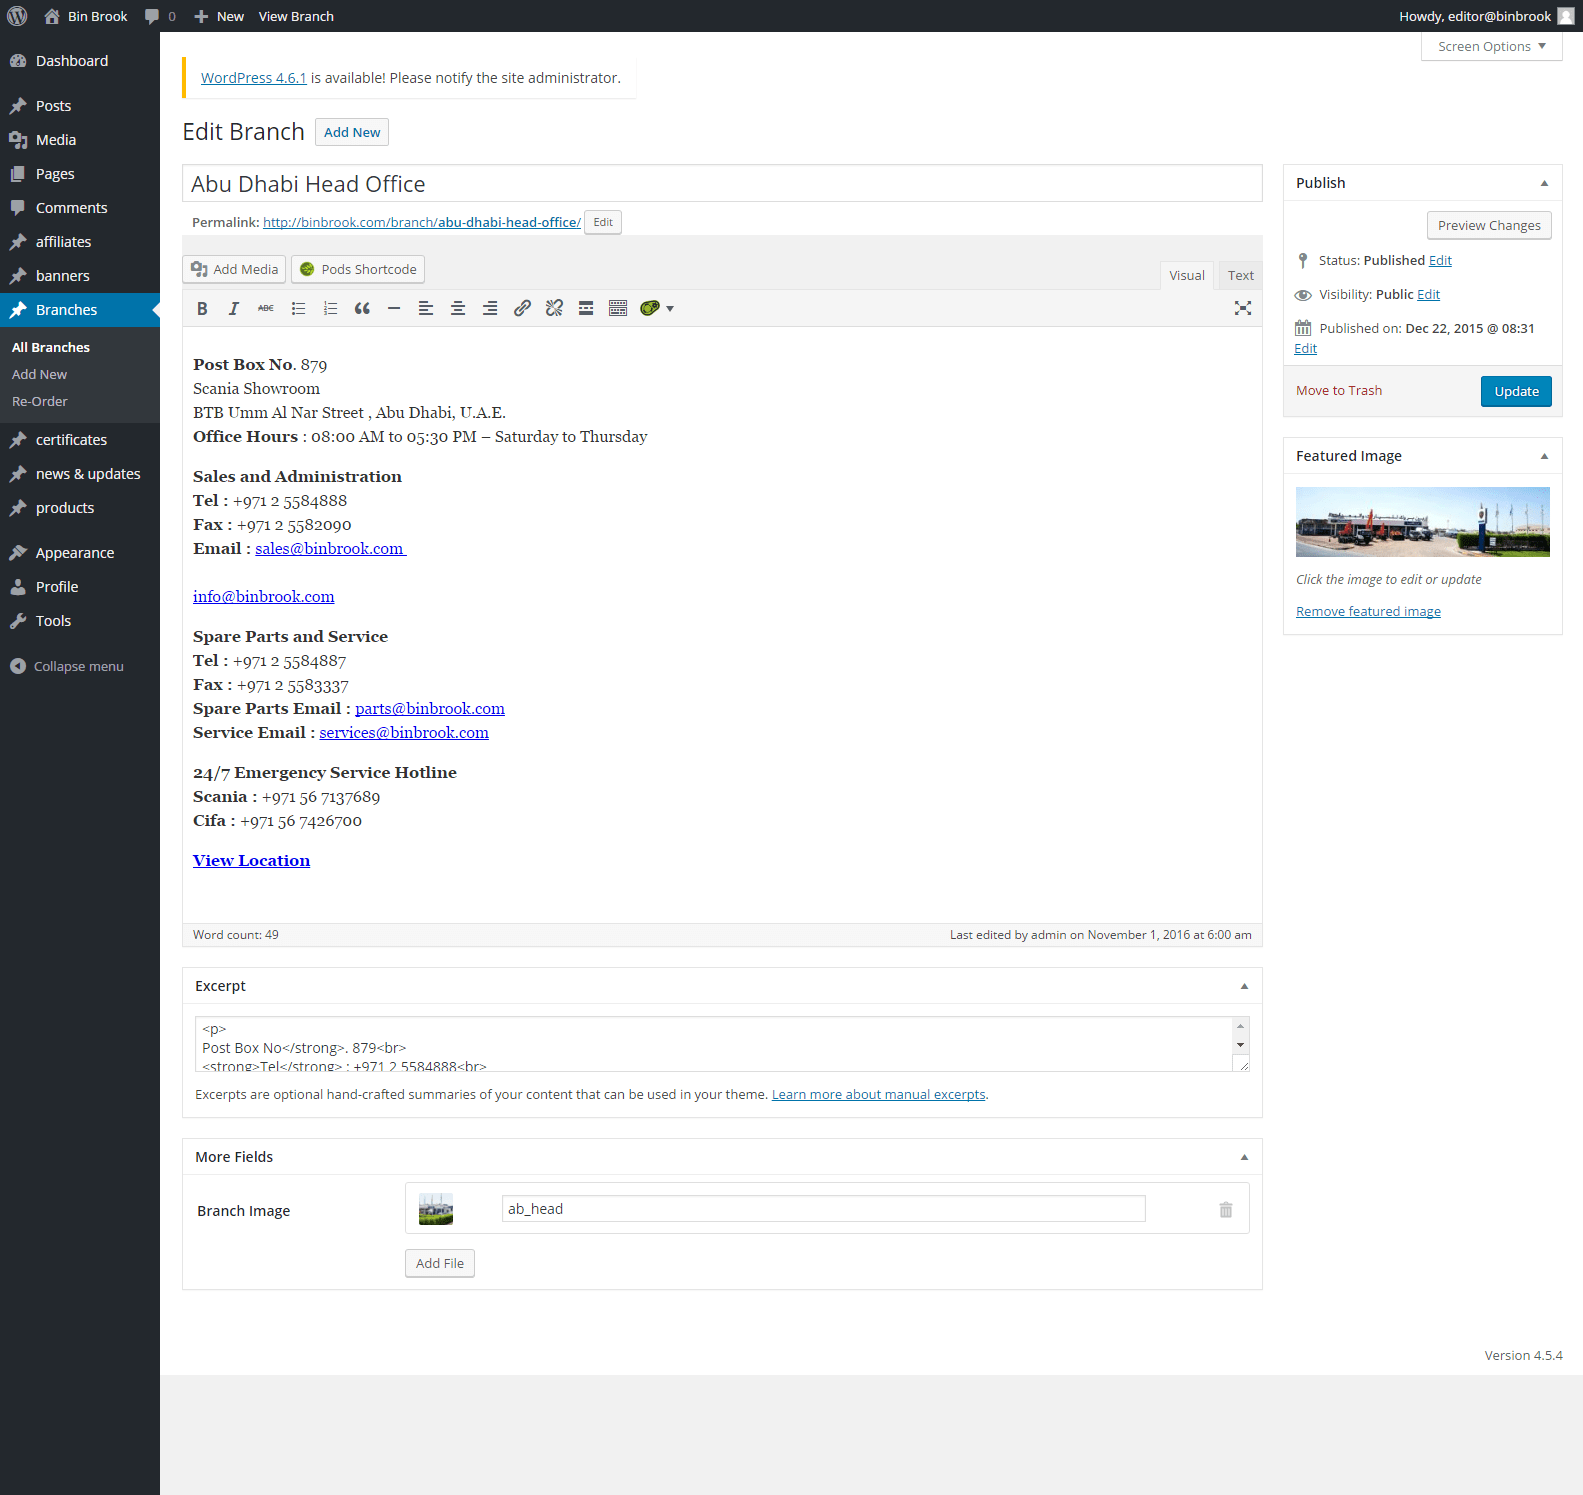Viewport: 1583px width, 1495px height.
Task: Delete the ab_head branch image file
Action: [x=1225, y=1210]
